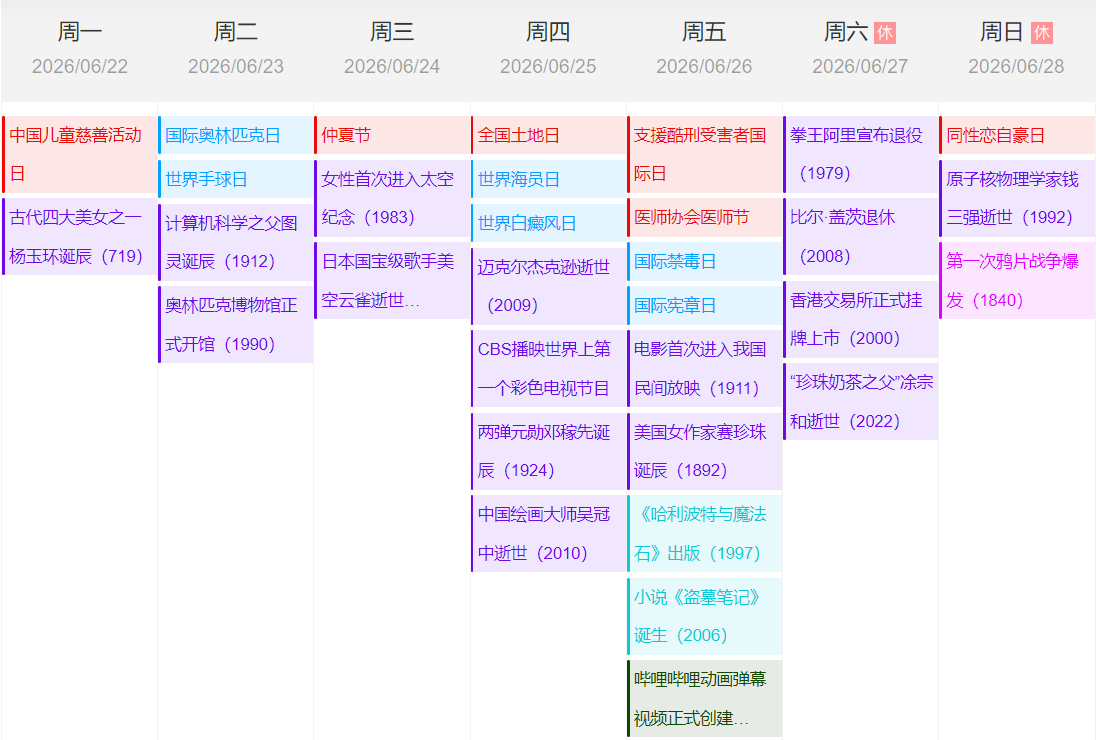
Task: Click 《哈利波特与魔法石》出版 (1997) entry
Action: click(704, 533)
